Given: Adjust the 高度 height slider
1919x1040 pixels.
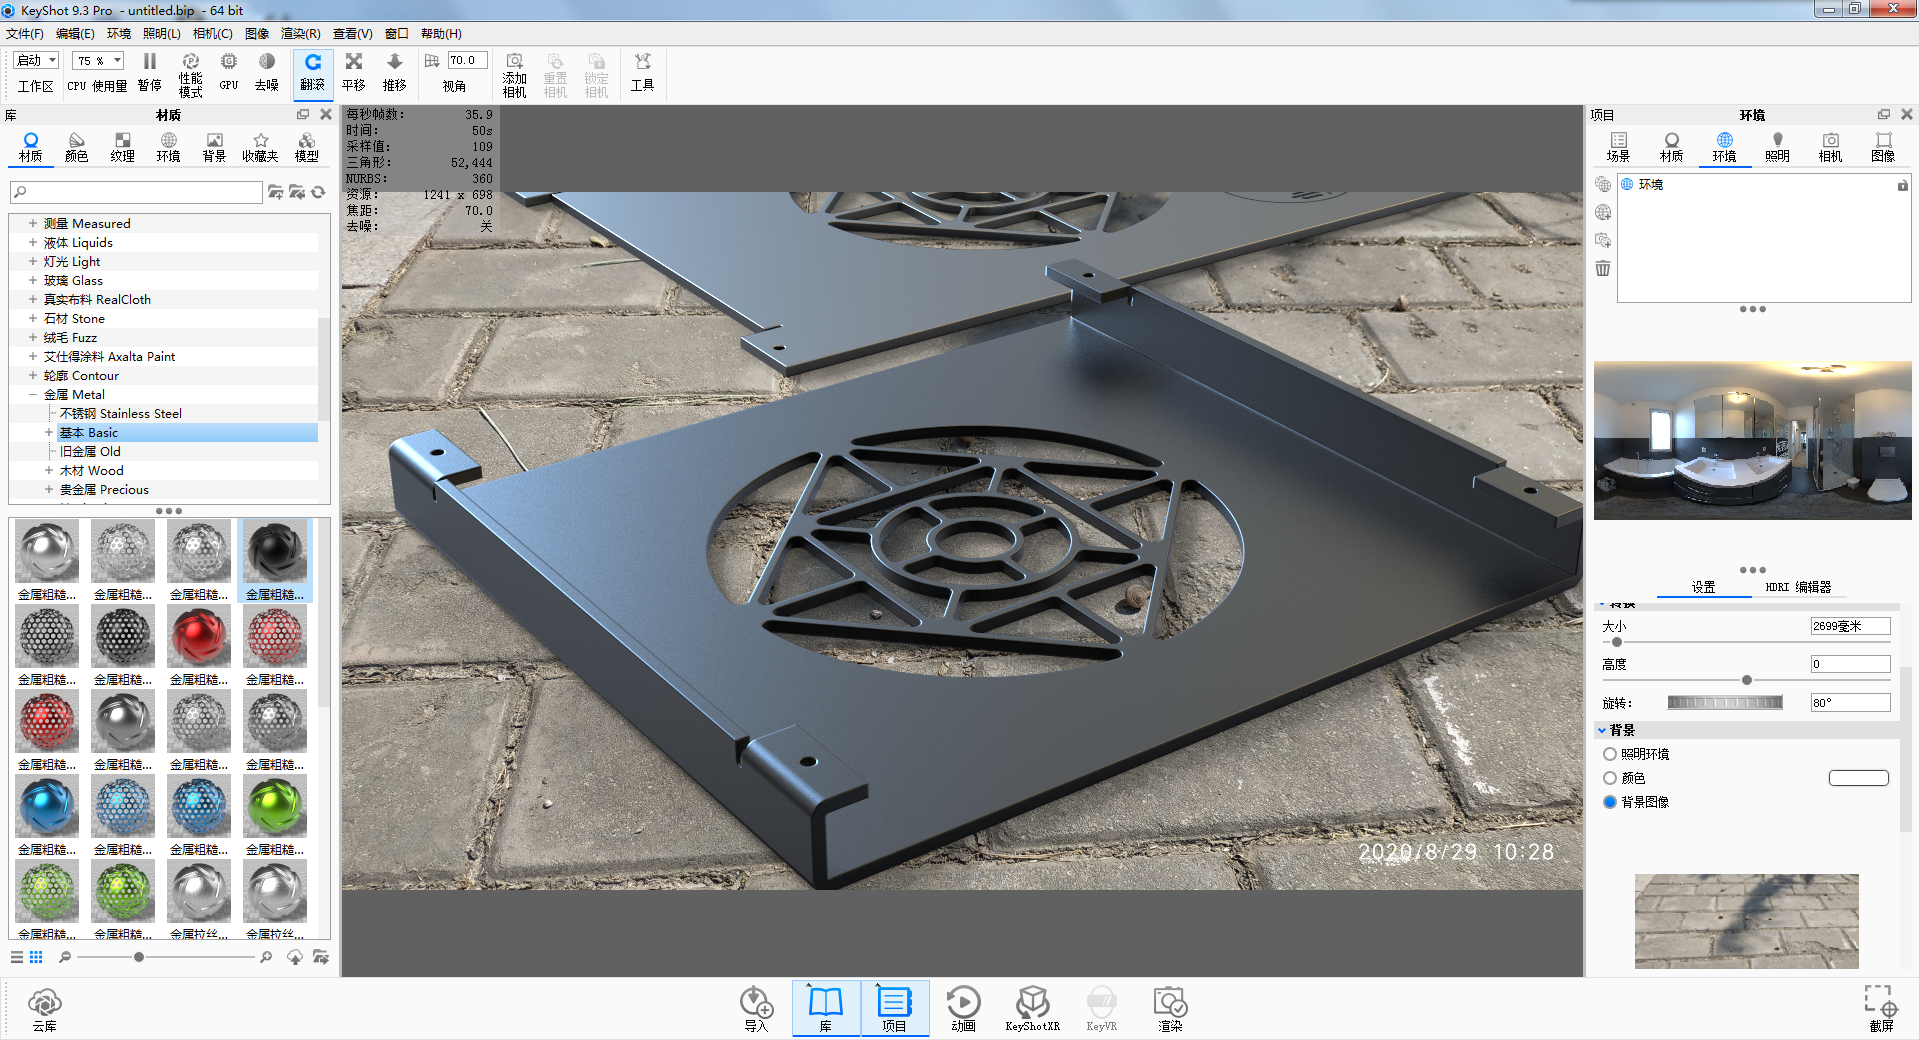Looking at the screenshot, I should [x=1747, y=680].
